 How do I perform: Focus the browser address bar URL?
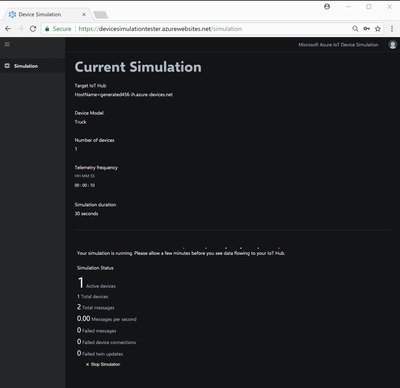[x=160, y=29]
